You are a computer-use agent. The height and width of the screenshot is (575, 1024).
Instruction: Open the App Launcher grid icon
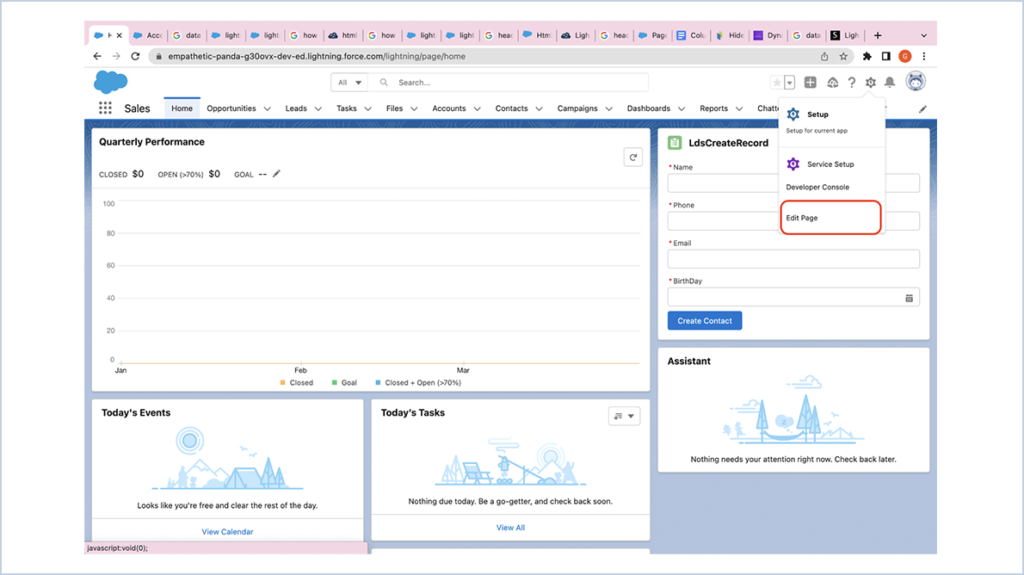105,108
